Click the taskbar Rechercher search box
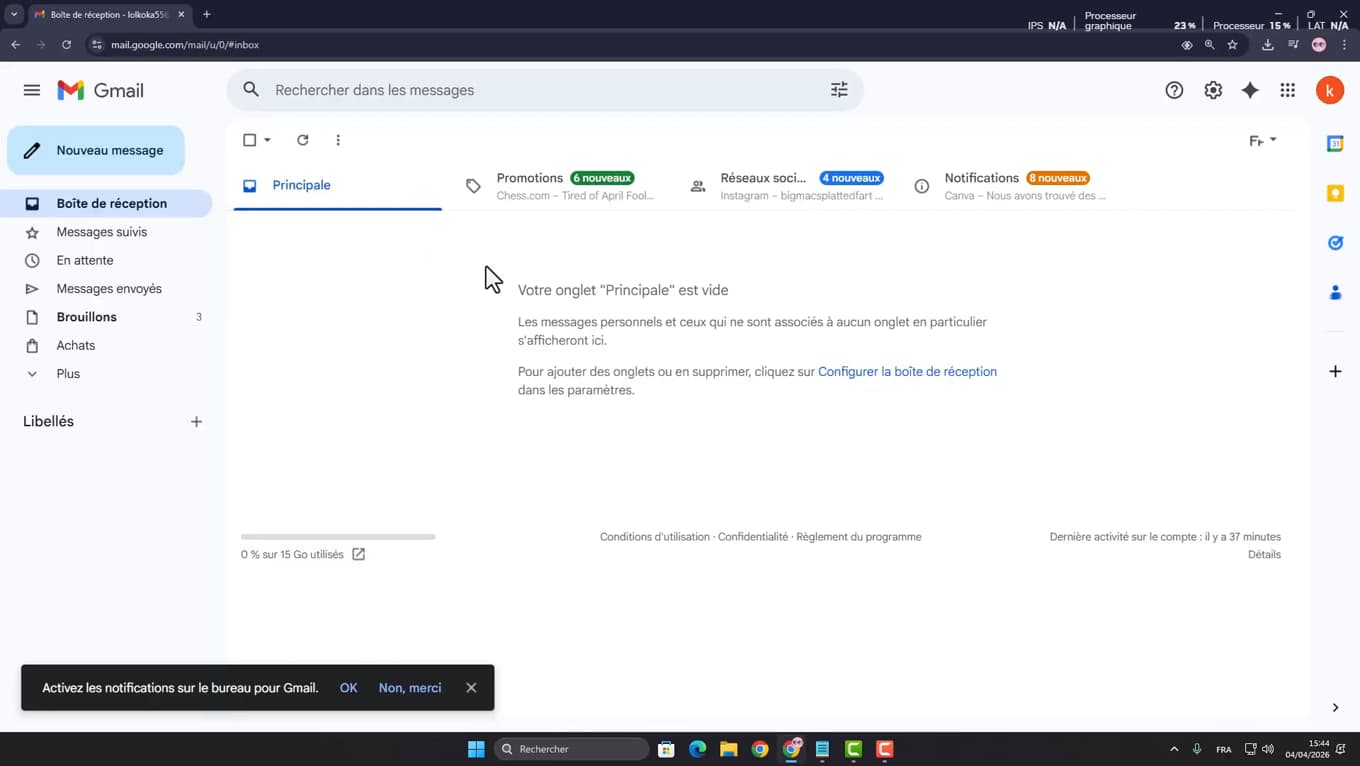The width and height of the screenshot is (1360, 766). [x=572, y=749]
